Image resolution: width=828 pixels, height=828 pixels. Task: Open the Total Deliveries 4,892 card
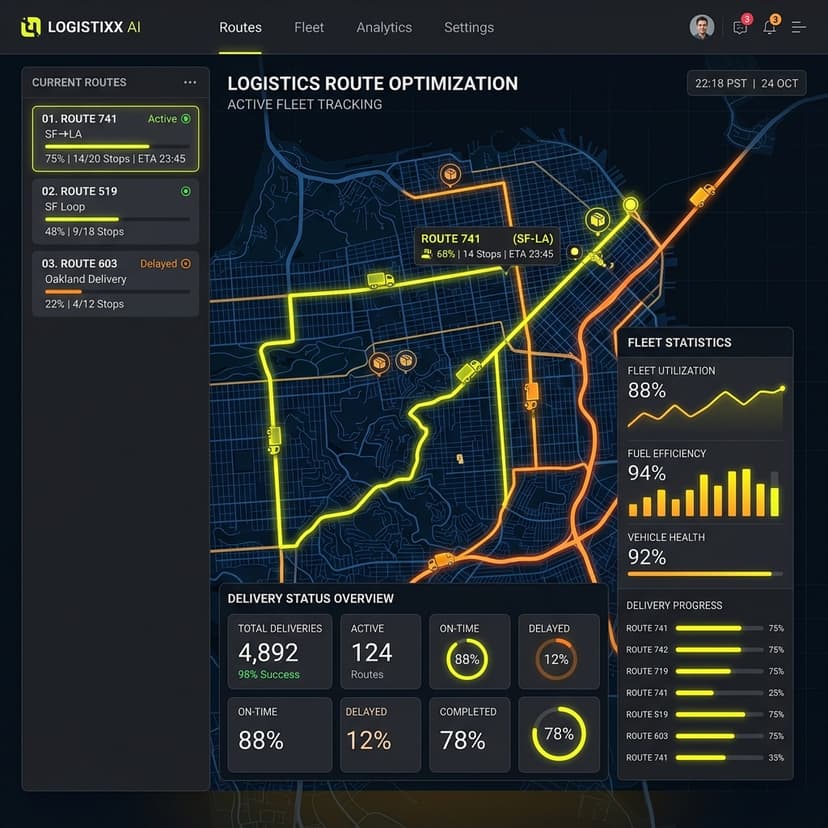pos(280,651)
